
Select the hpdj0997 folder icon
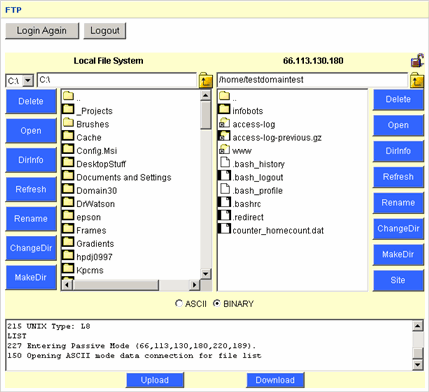[68, 256]
